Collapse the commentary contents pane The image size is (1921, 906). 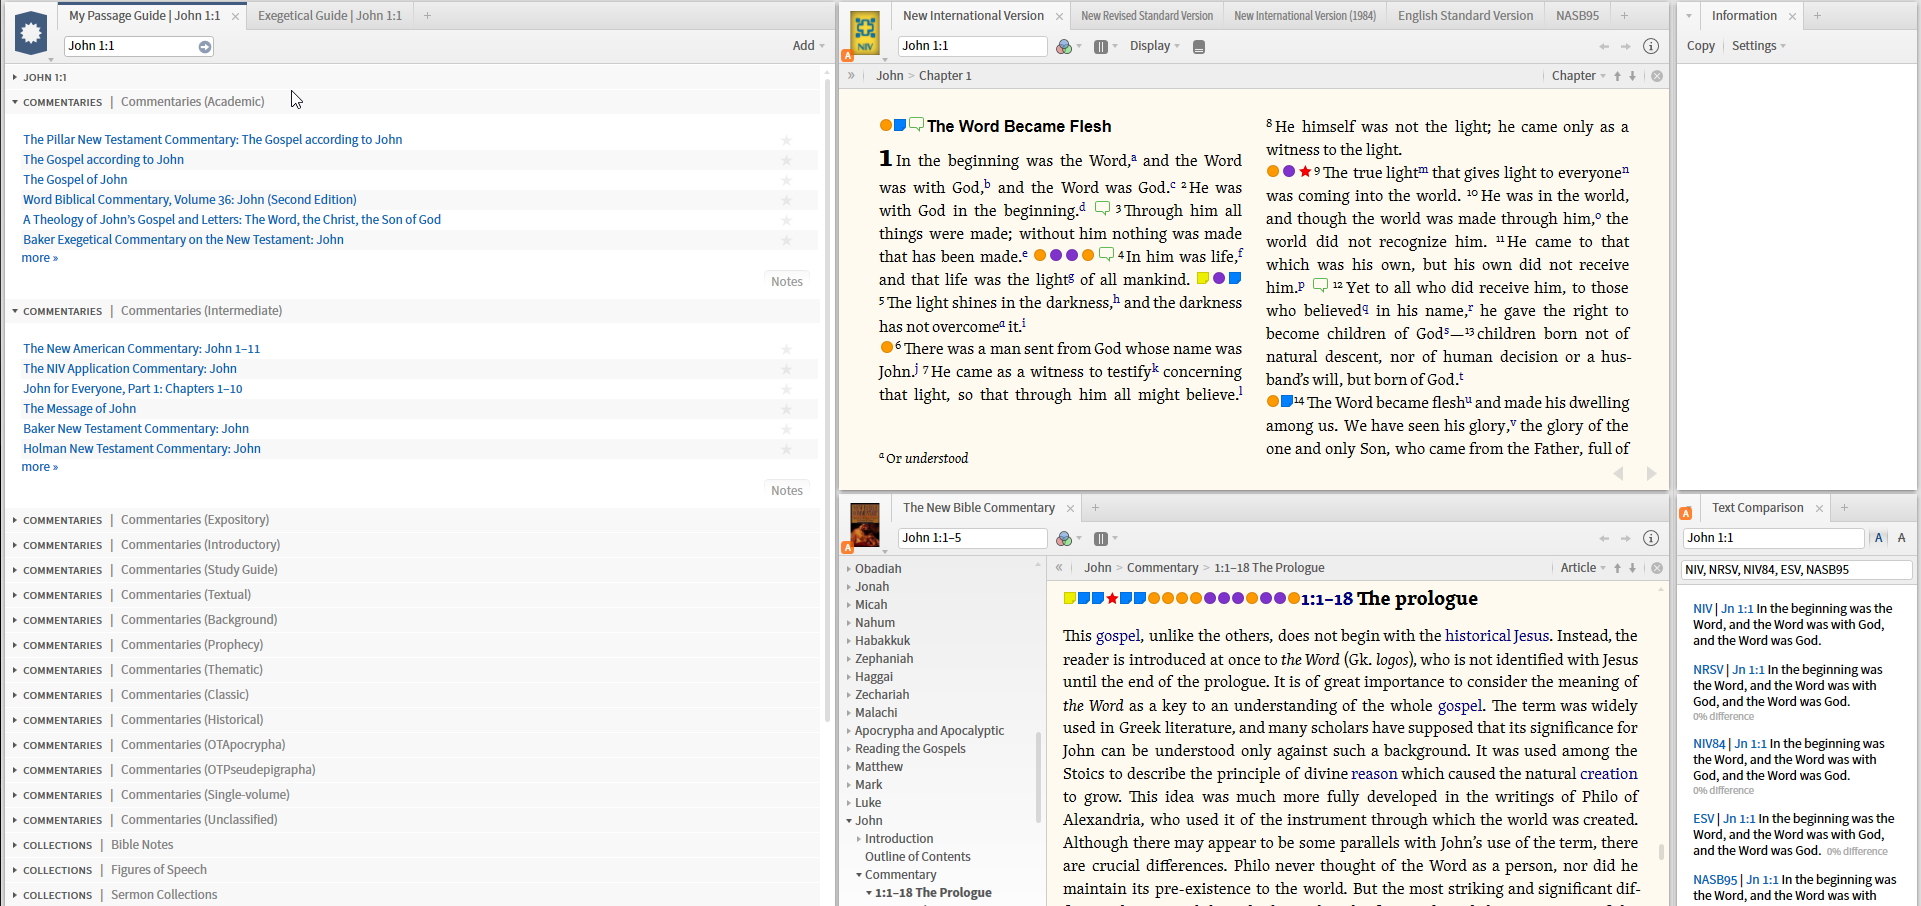pyautogui.click(x=1059, y=568)
